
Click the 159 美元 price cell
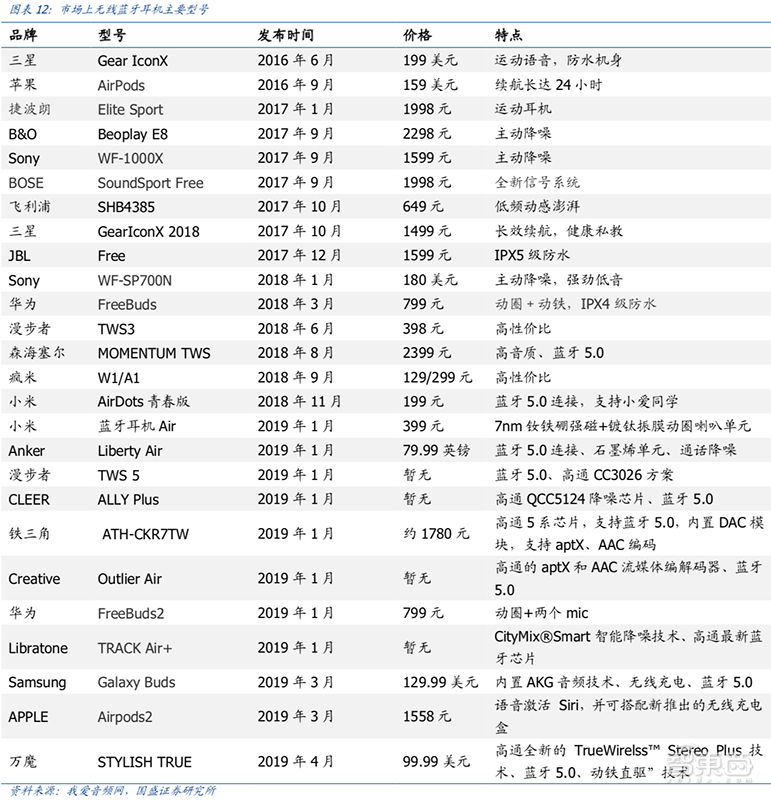click(430, 85)
